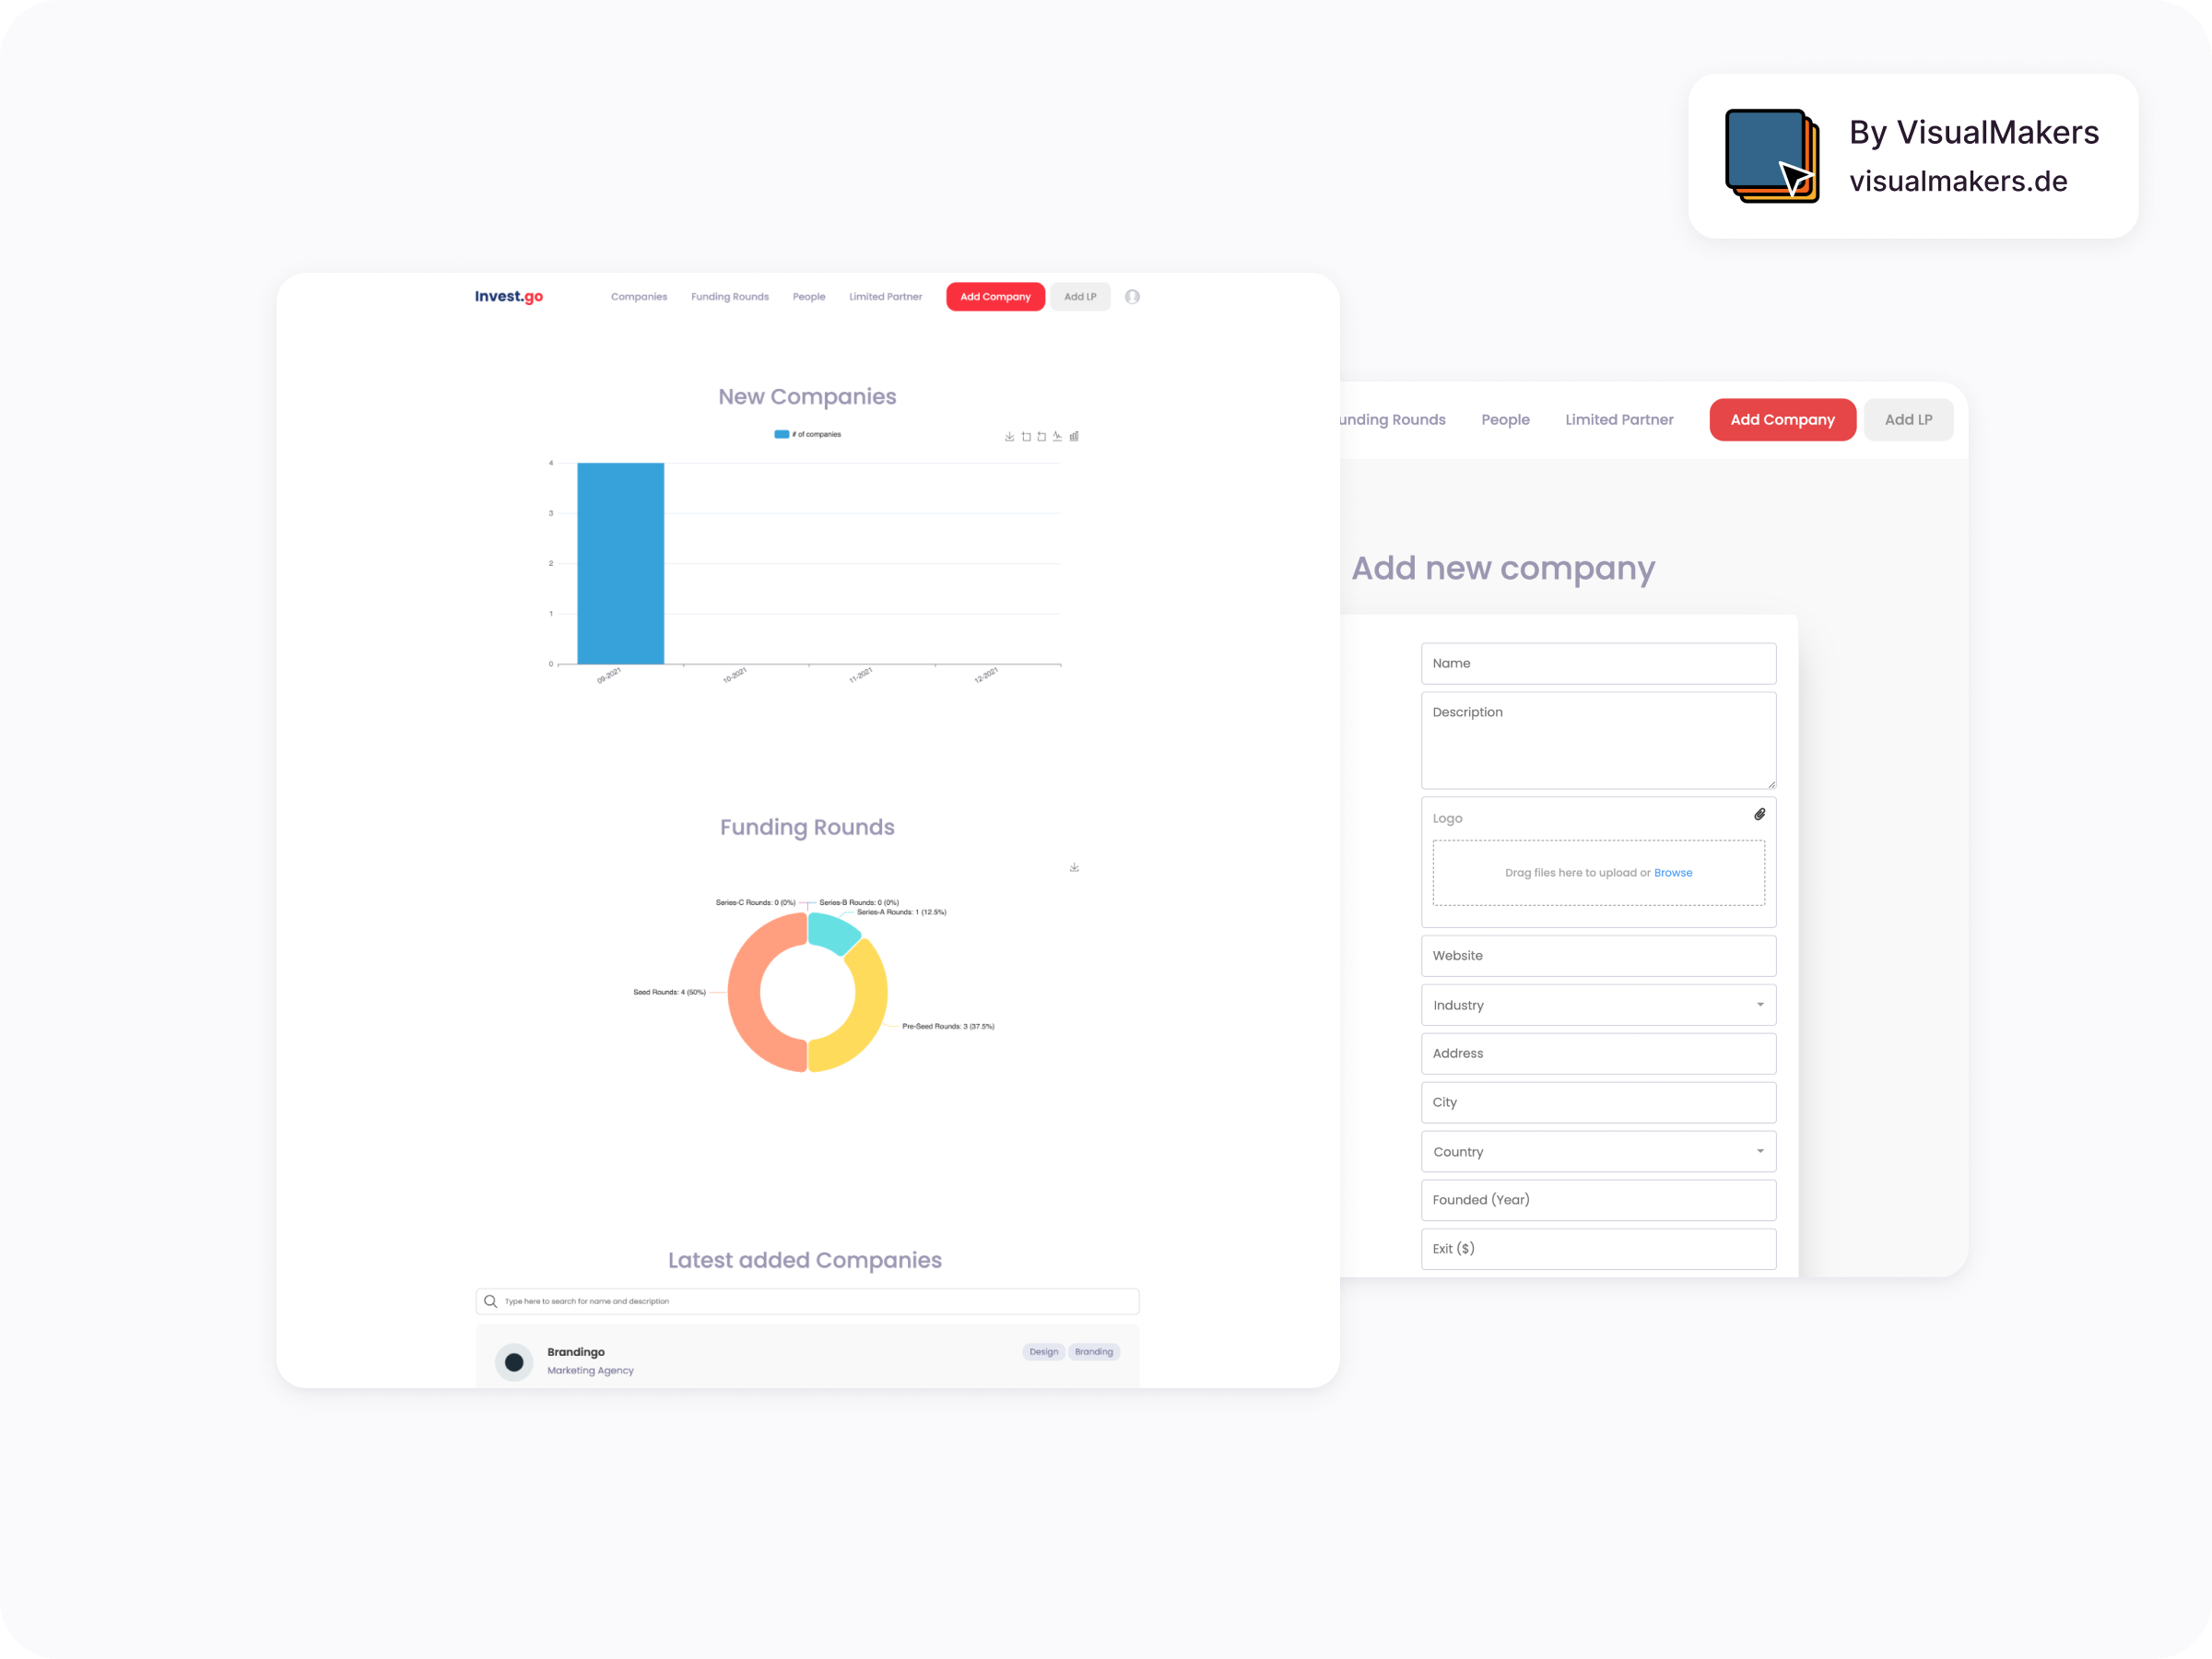Click the Name input field
2212x1659 pixels.
pos(1597,662)
